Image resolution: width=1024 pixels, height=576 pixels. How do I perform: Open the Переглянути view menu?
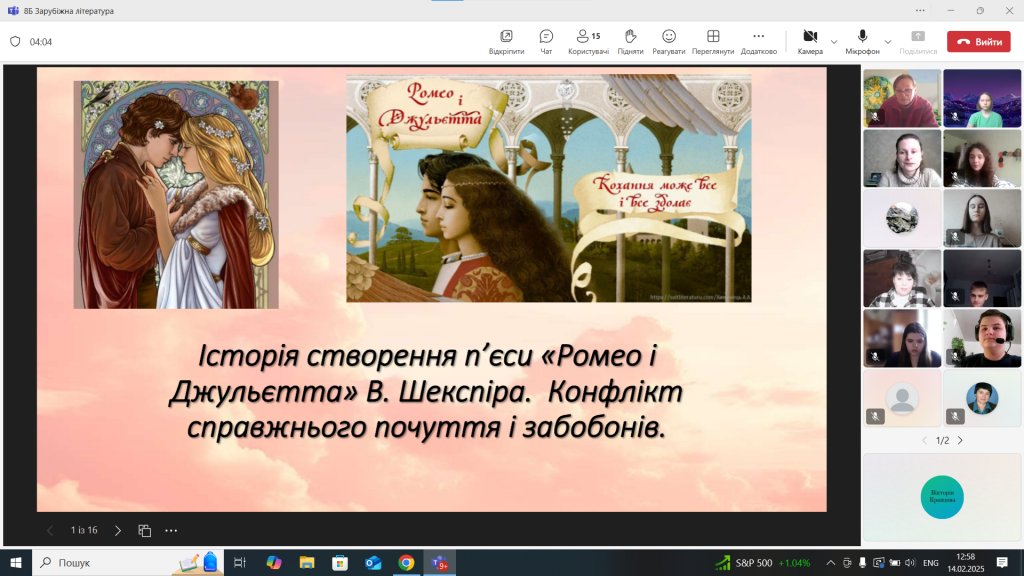point(713,41)
